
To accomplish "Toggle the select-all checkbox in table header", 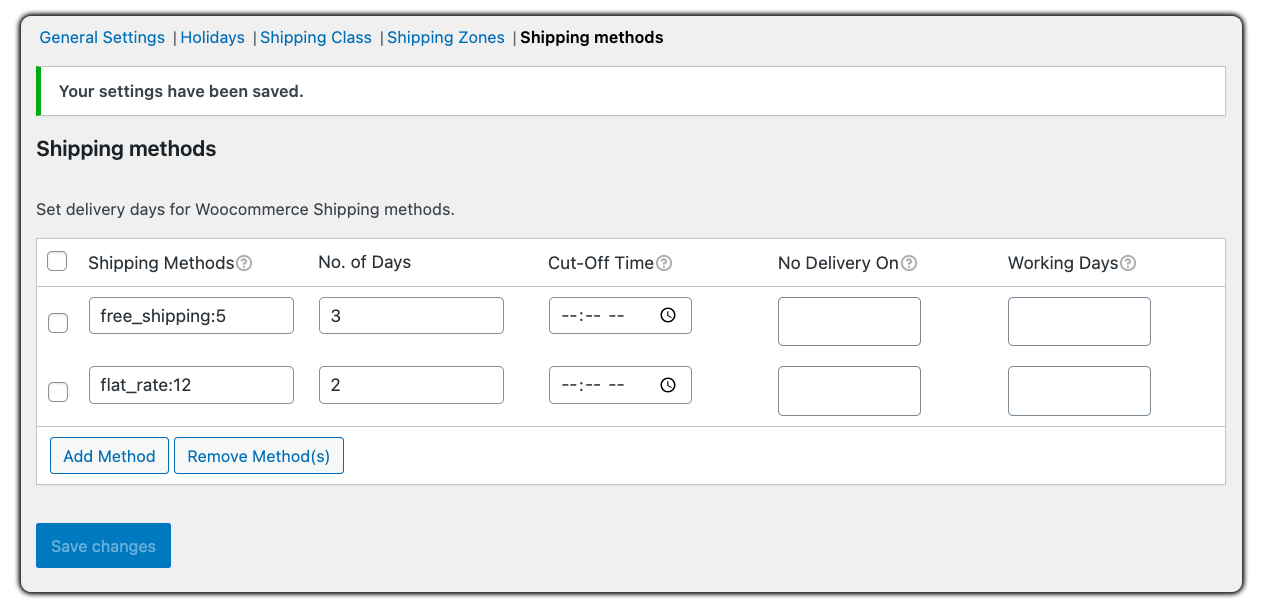I will pos(57,261).
